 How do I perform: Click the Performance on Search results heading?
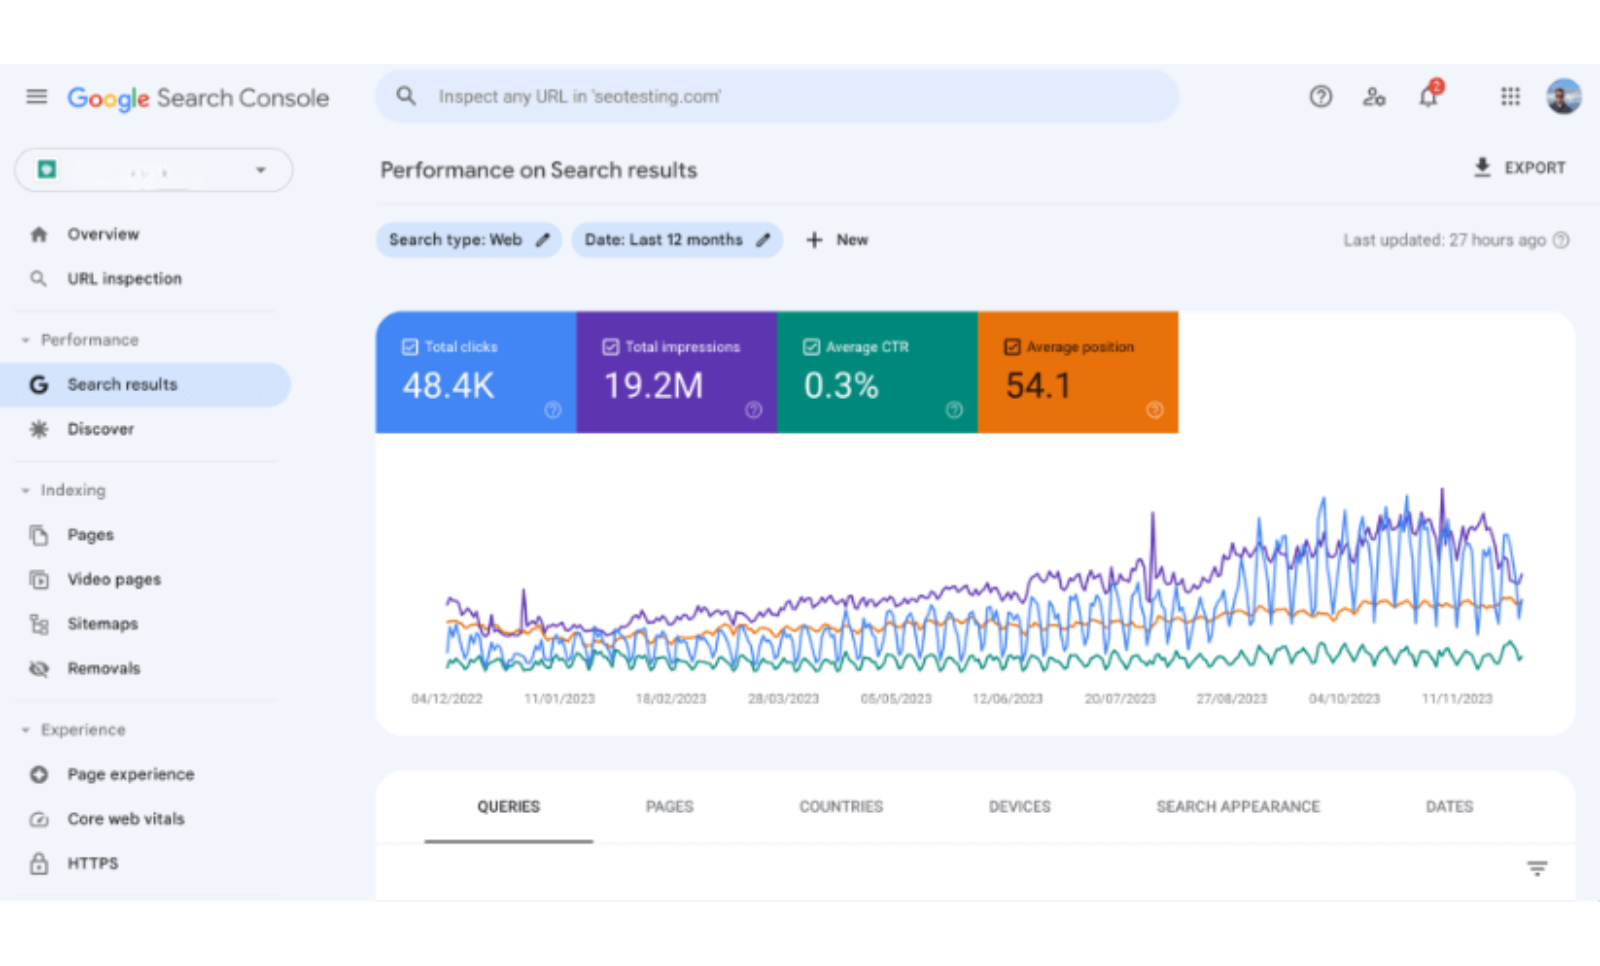coord(539,170)
